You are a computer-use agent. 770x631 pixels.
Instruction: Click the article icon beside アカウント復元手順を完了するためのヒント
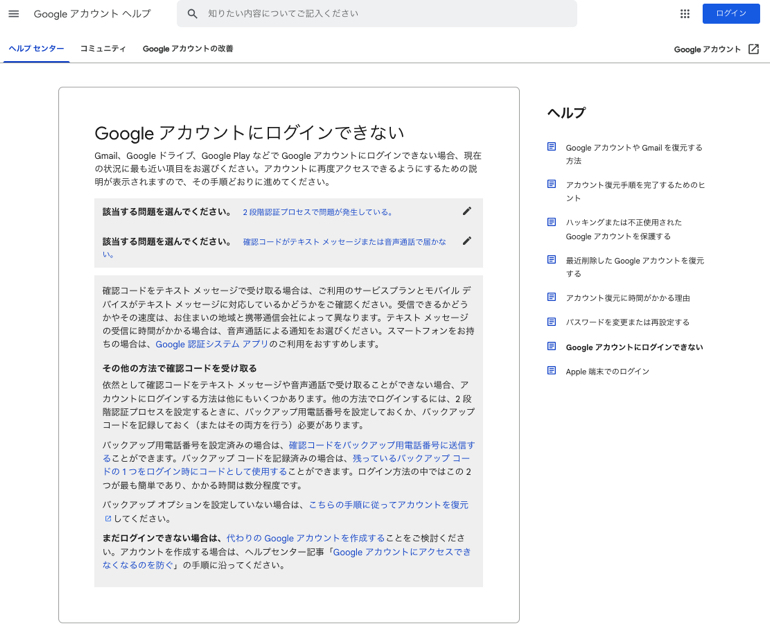(551, 184)
